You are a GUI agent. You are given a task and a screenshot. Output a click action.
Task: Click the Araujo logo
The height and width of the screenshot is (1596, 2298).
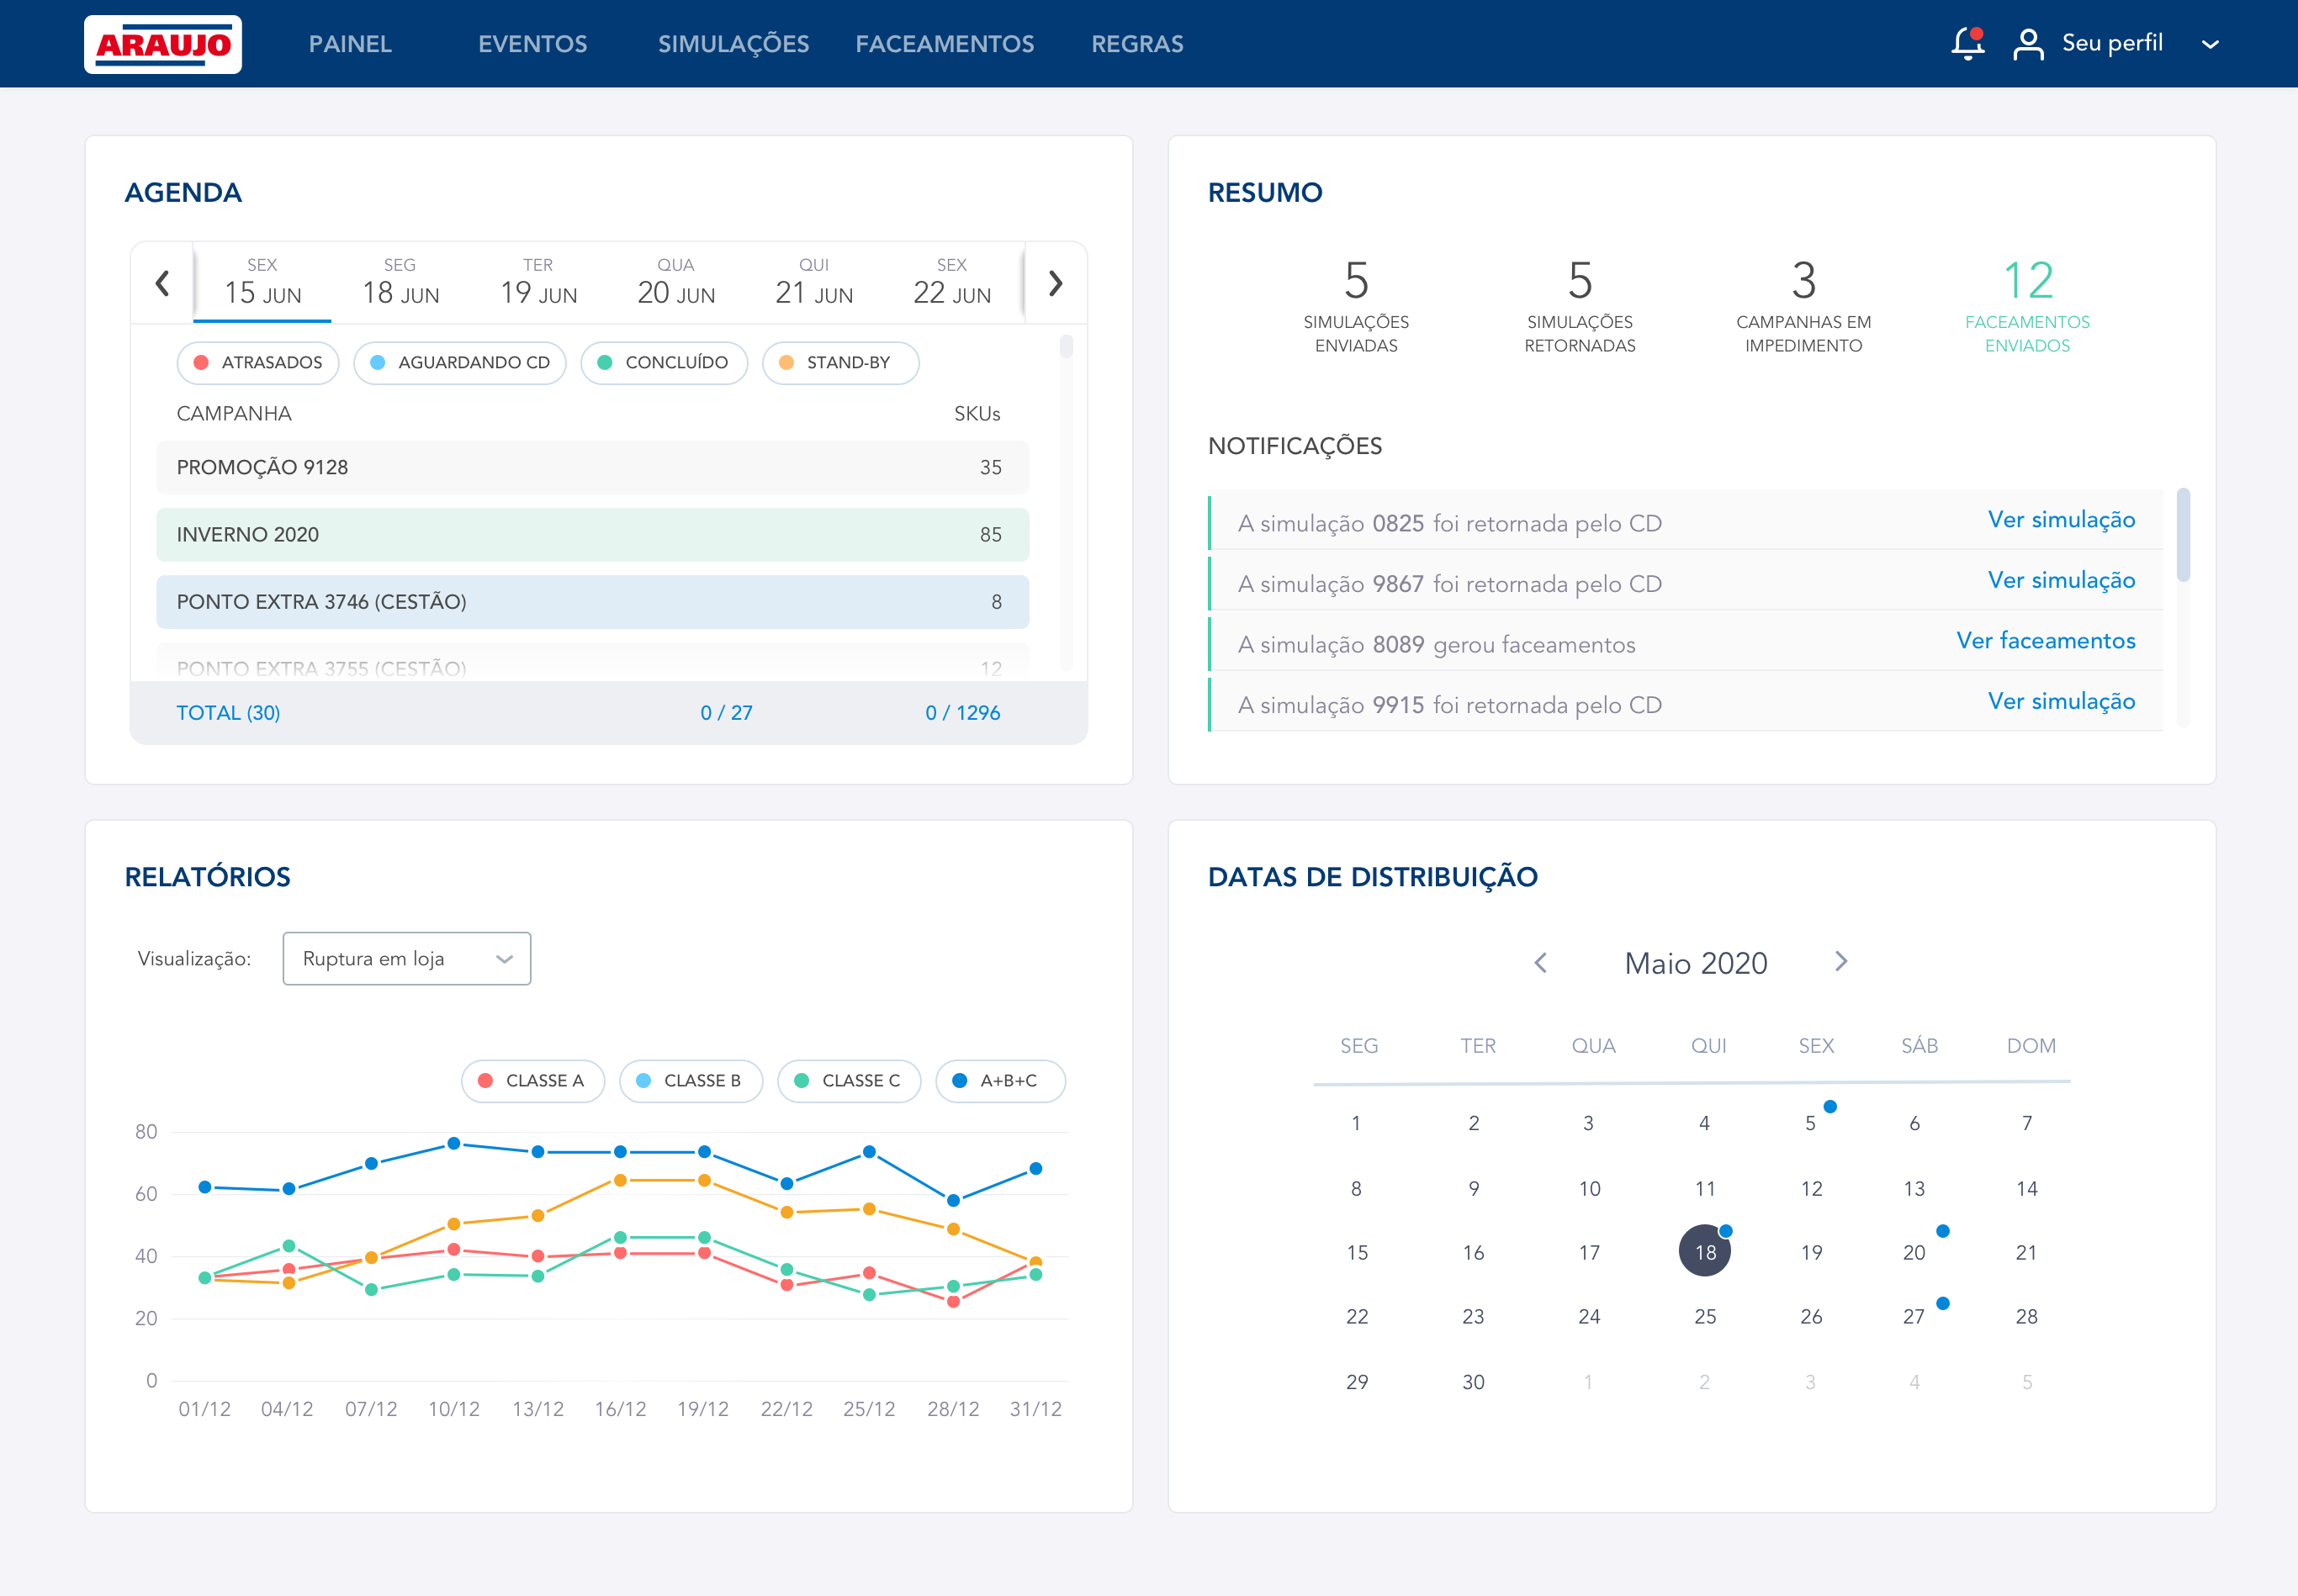tap(163, 44)
